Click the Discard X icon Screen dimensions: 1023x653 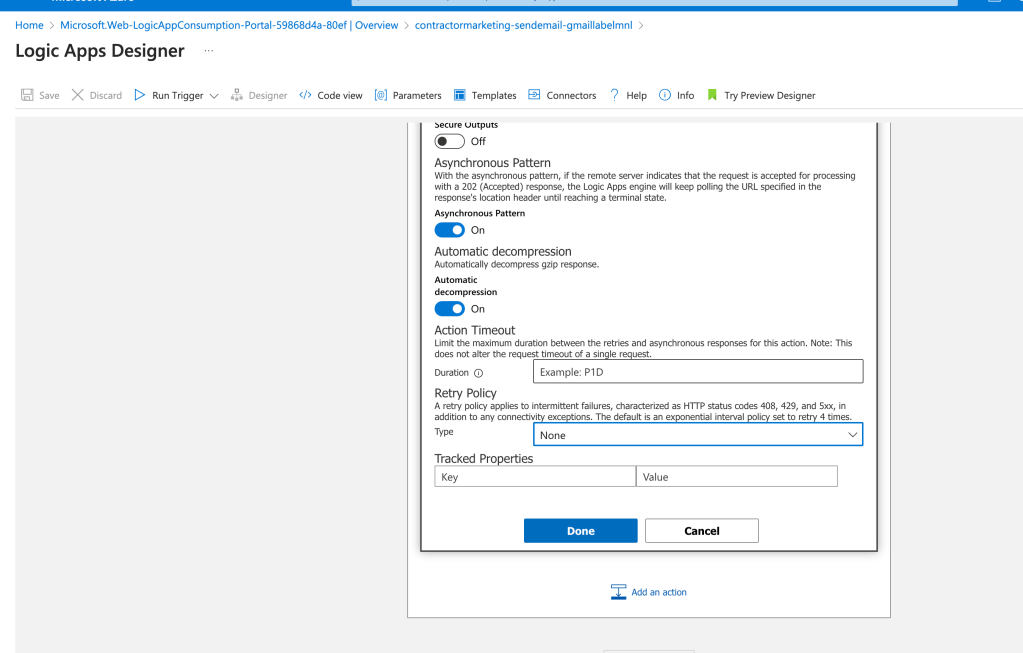click(x=78, y=95)
